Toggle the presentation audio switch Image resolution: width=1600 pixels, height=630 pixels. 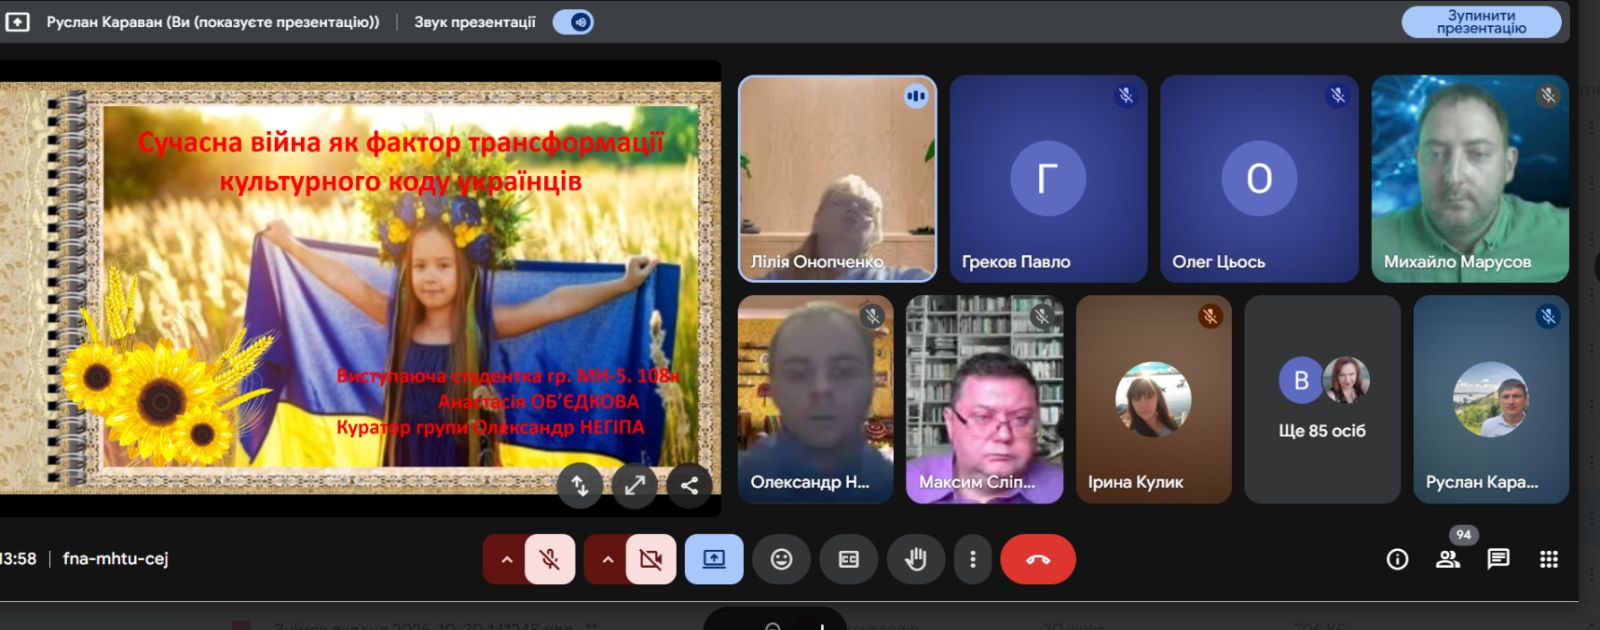574,22
